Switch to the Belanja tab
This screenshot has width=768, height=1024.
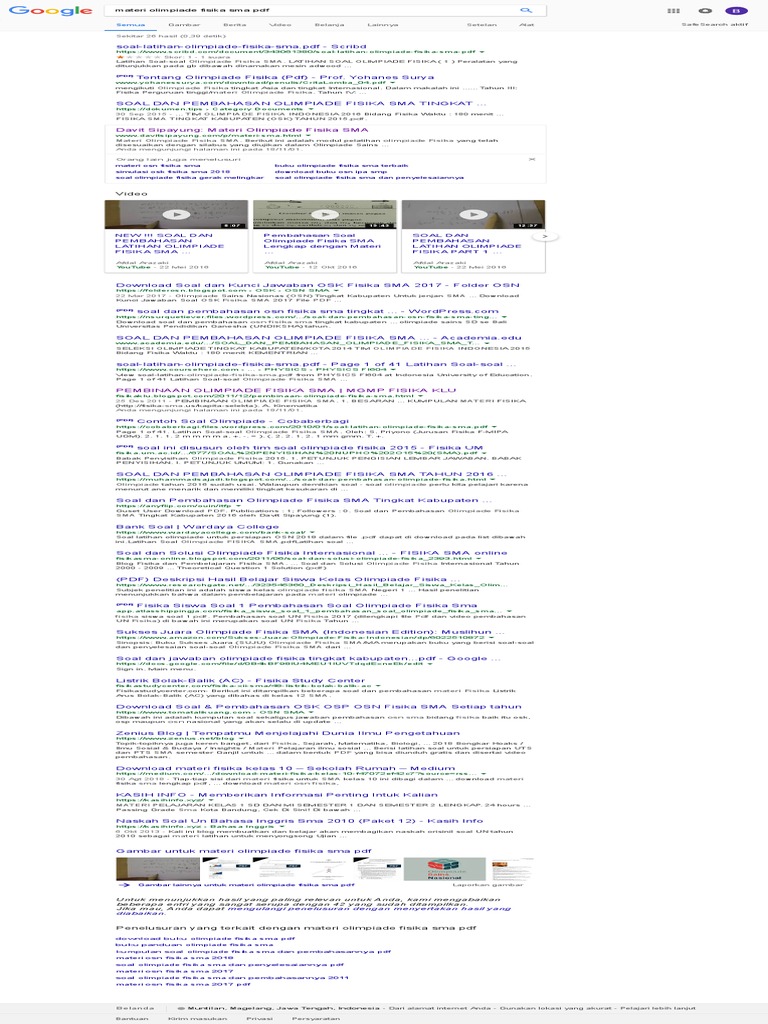pyautogui.click(x=329, y=25)
